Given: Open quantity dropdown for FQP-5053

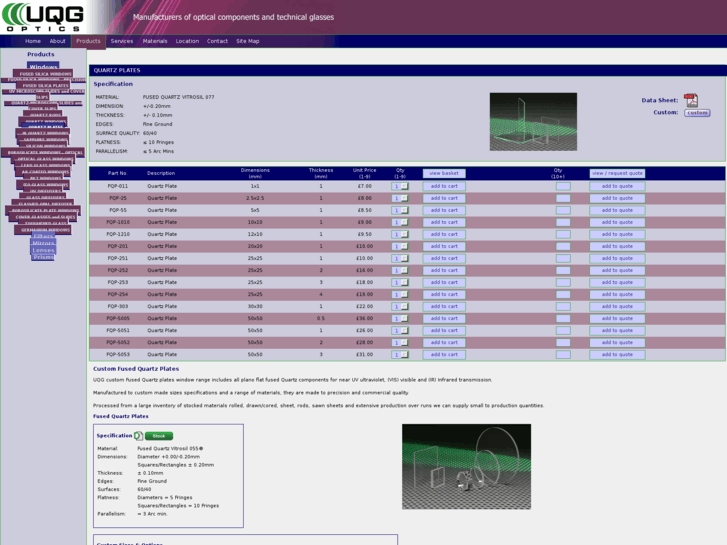Looking at the screenshot, I should coord(400,355).
